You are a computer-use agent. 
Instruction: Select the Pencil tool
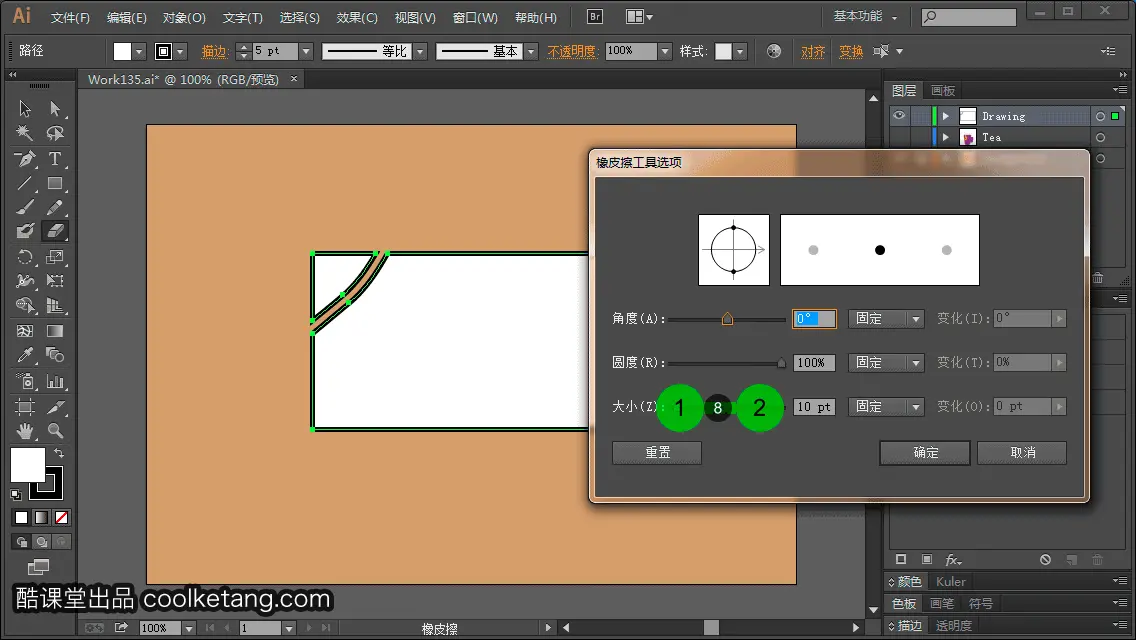(x=55, y=208)
